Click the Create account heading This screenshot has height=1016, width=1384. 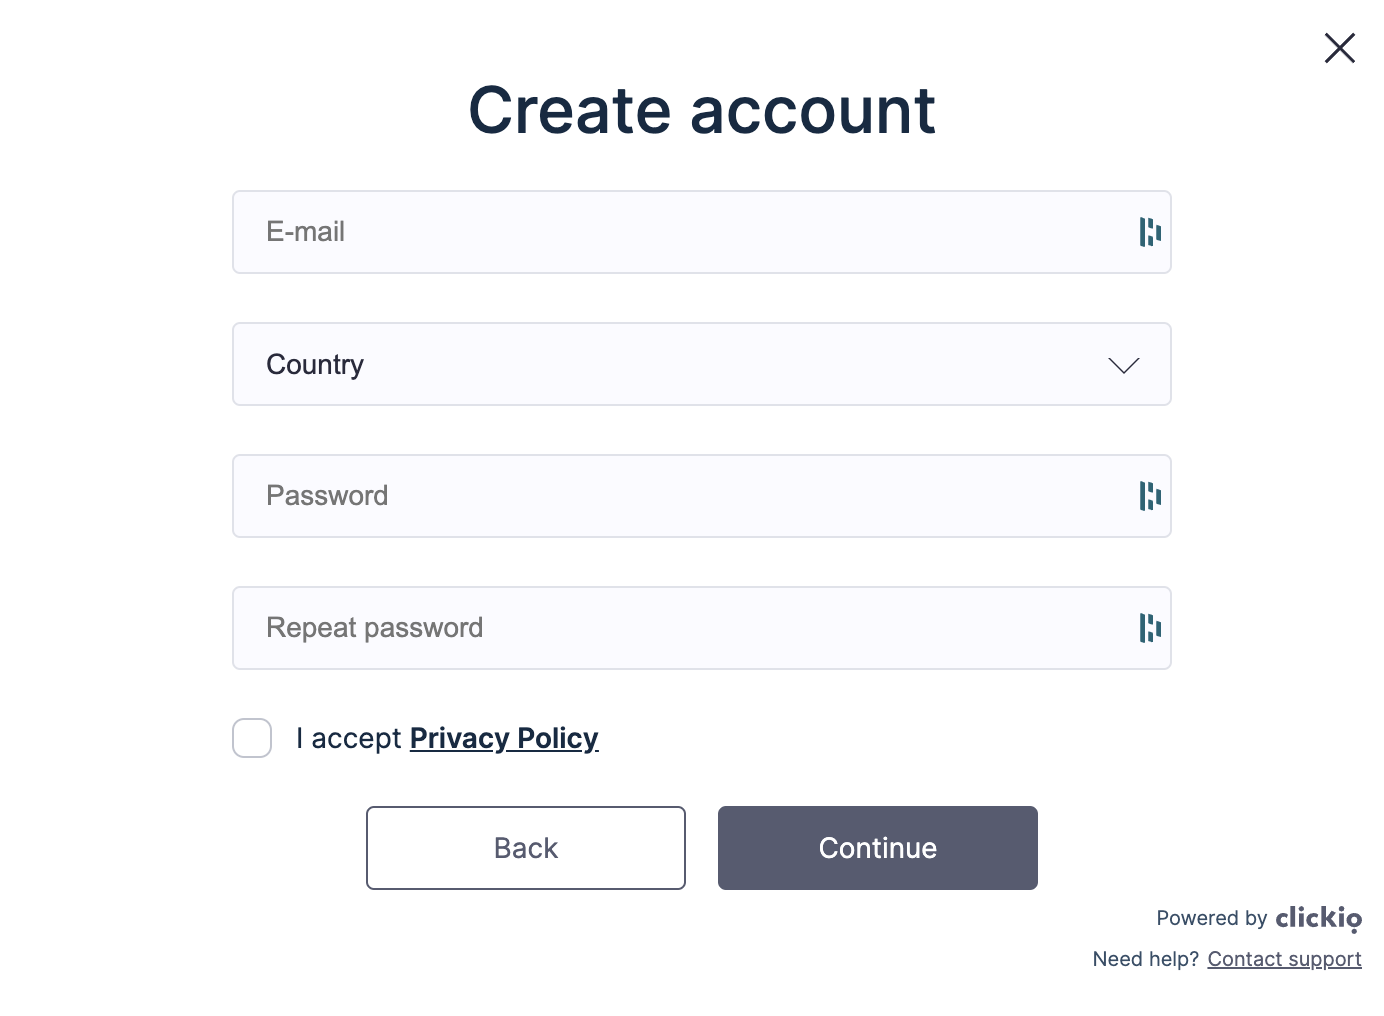(x=701, y=110)
